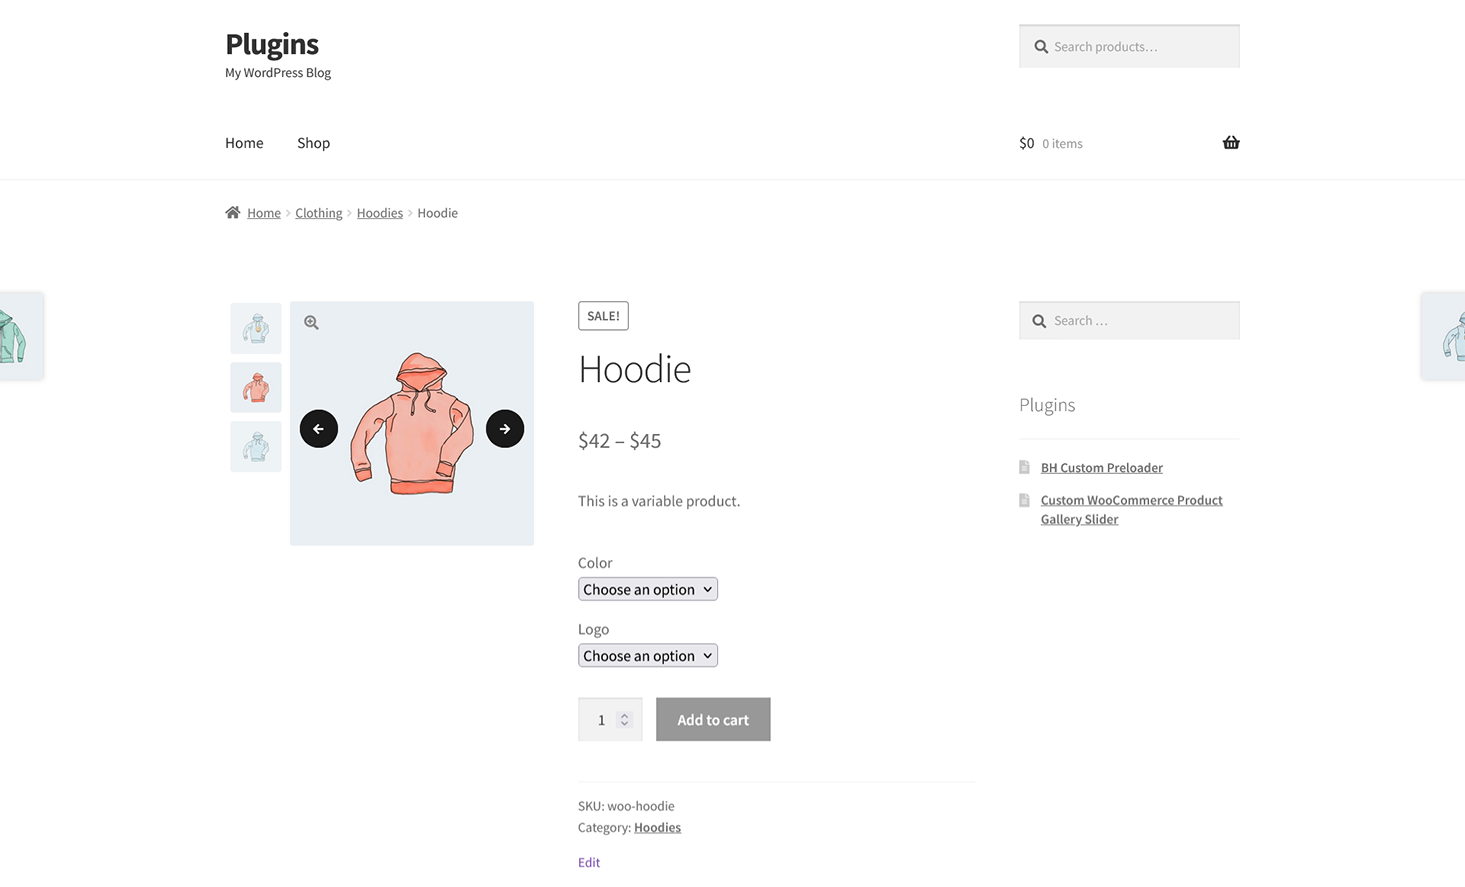Open the Shop menu item
1465x887 pixels.
click(x=313, y=143)
